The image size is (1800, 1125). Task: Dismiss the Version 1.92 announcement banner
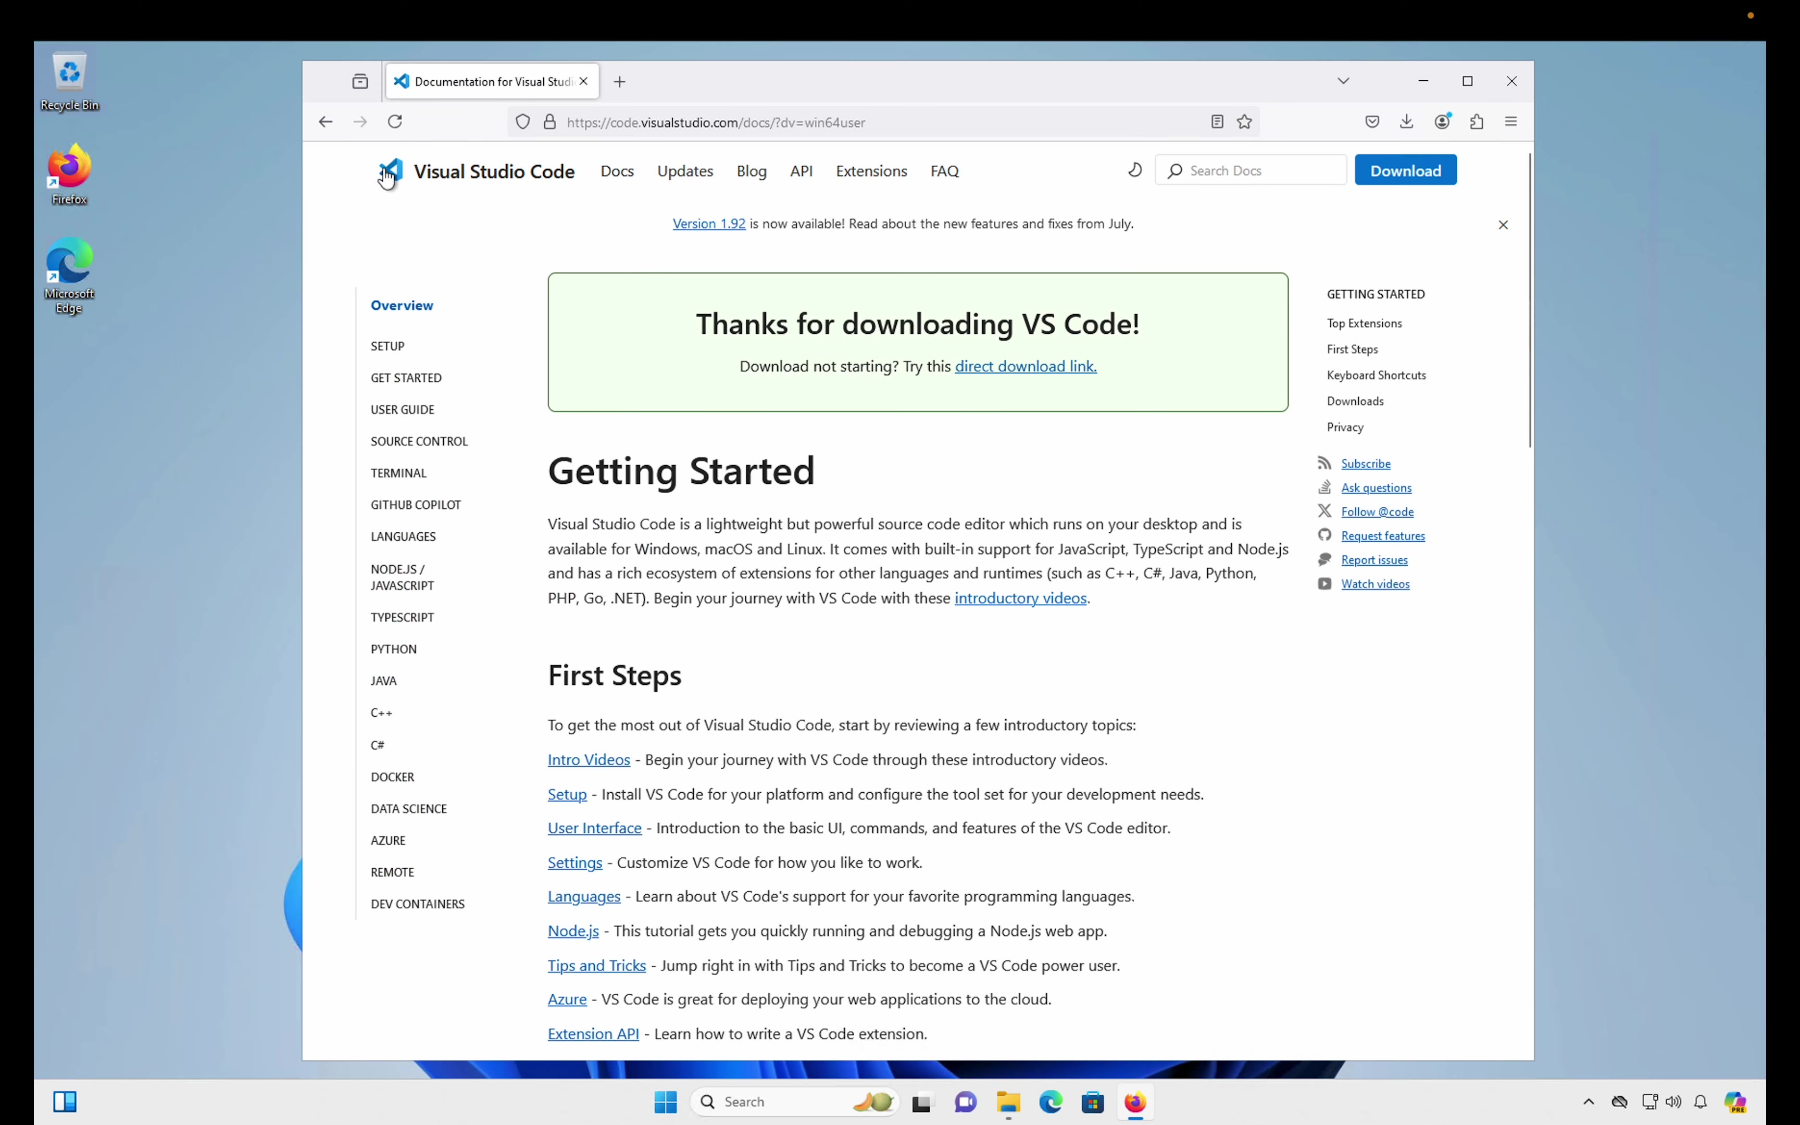pyautogui.click(x=1503, y=225)
